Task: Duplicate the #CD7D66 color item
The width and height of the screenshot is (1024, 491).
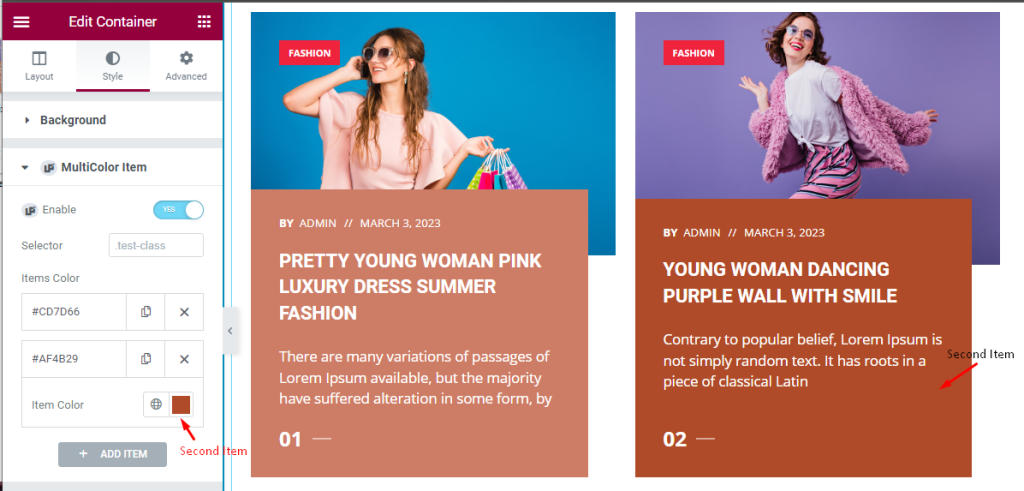Action: coord(146,312)
